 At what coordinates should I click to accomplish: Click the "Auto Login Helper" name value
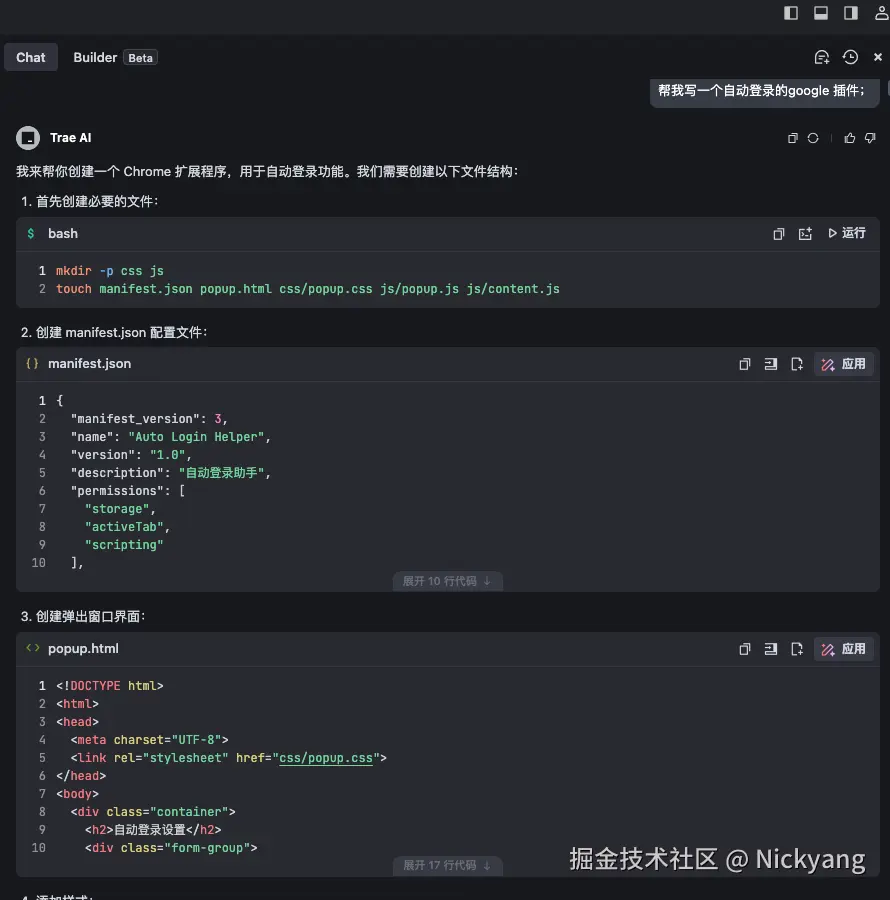[x=196, y=437]
